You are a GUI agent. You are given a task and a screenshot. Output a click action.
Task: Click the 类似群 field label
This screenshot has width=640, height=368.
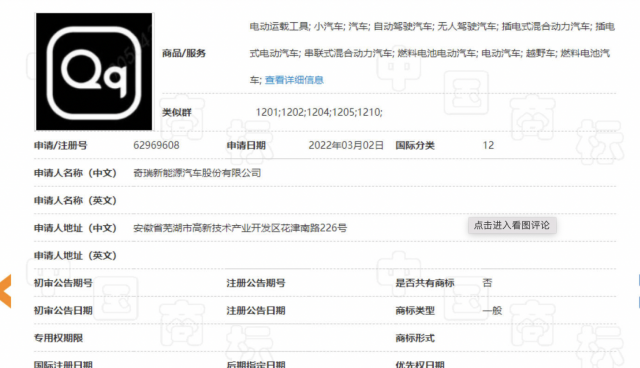click(177, 113)
